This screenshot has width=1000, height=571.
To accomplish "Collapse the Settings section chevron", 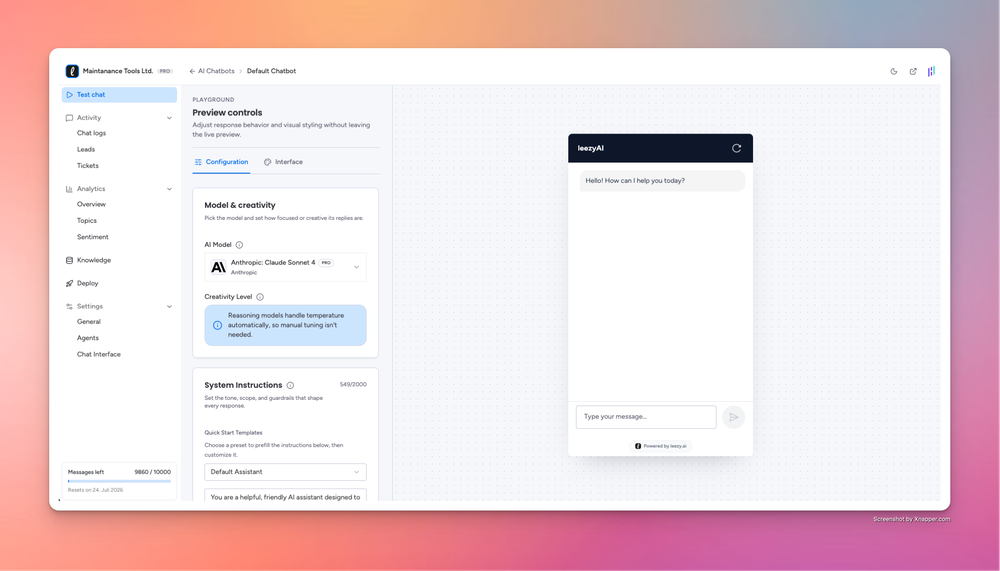I will pyautogui.click(x=170, y=306).
